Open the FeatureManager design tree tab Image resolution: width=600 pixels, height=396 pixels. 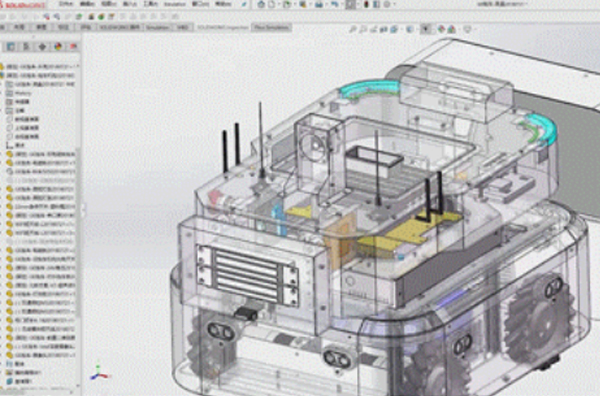10,46
